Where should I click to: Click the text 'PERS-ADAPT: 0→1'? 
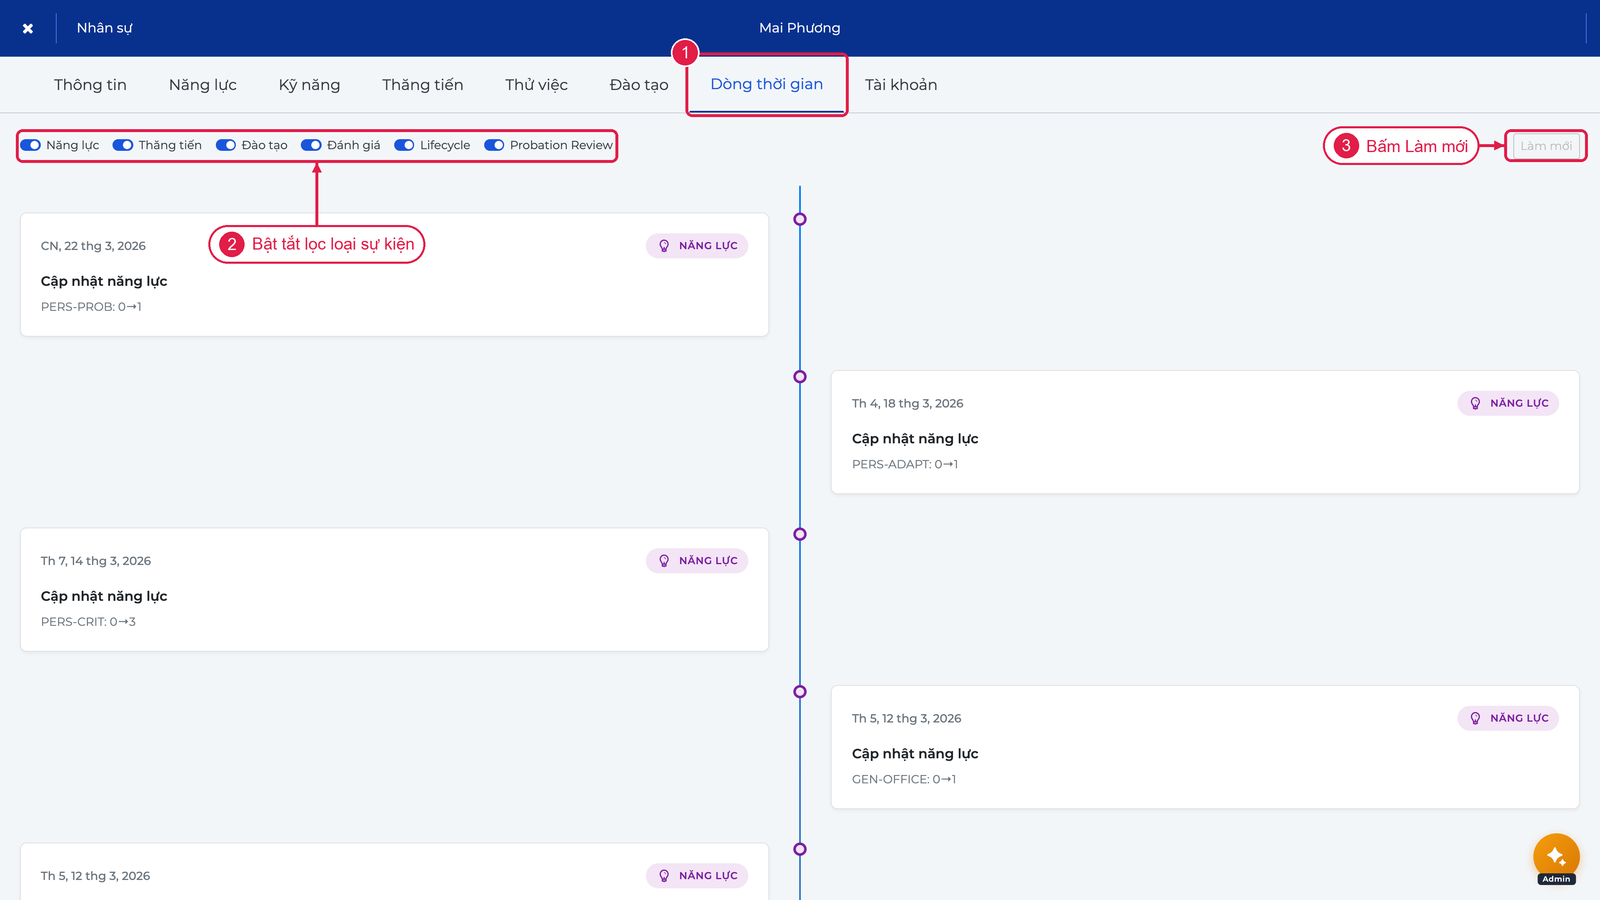pyautogui.click(x=905, y=464)
